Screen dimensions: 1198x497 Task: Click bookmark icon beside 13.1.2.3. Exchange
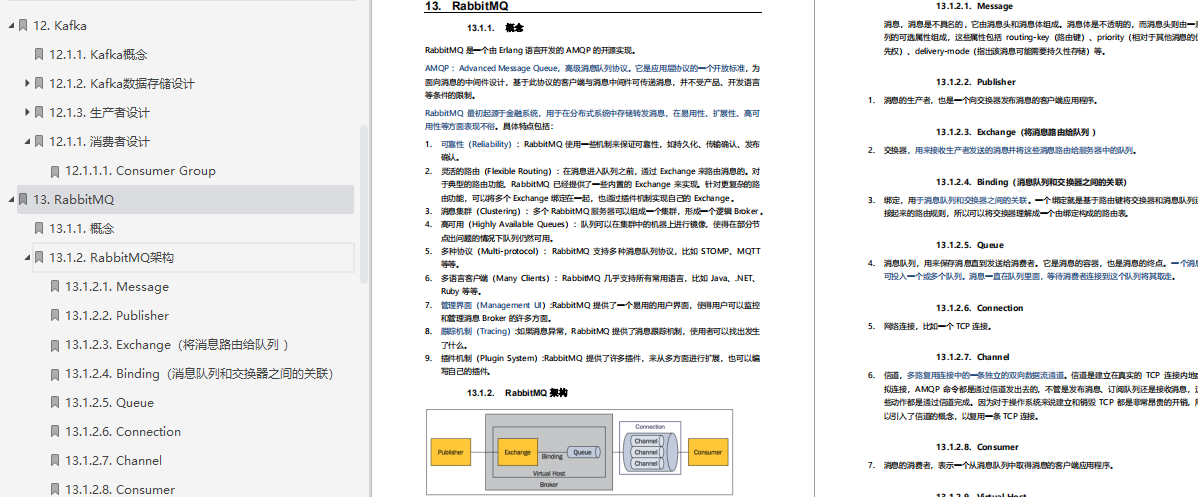55,345
